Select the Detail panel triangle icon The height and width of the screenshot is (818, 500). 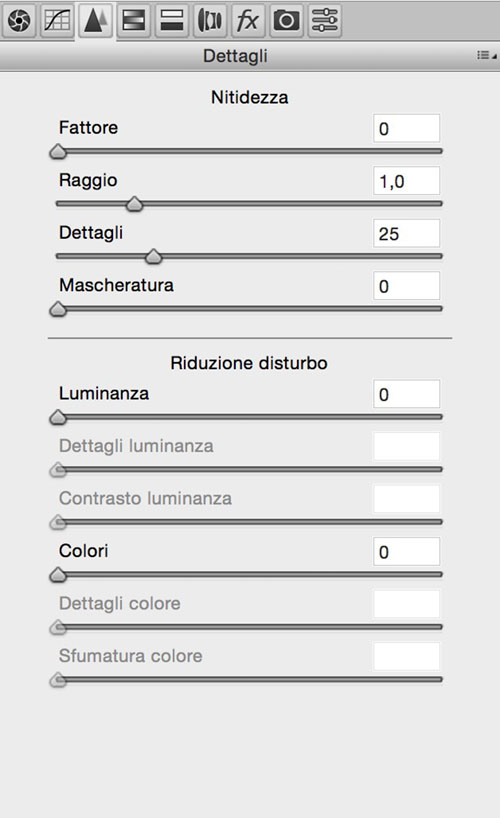pyautogui.click(x=95, y=21)
